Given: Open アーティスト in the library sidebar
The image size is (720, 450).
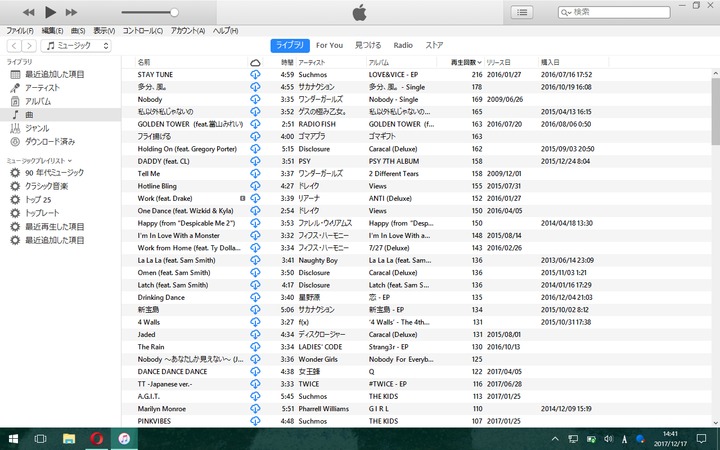Looking at the screenshot, I should 42,88.
